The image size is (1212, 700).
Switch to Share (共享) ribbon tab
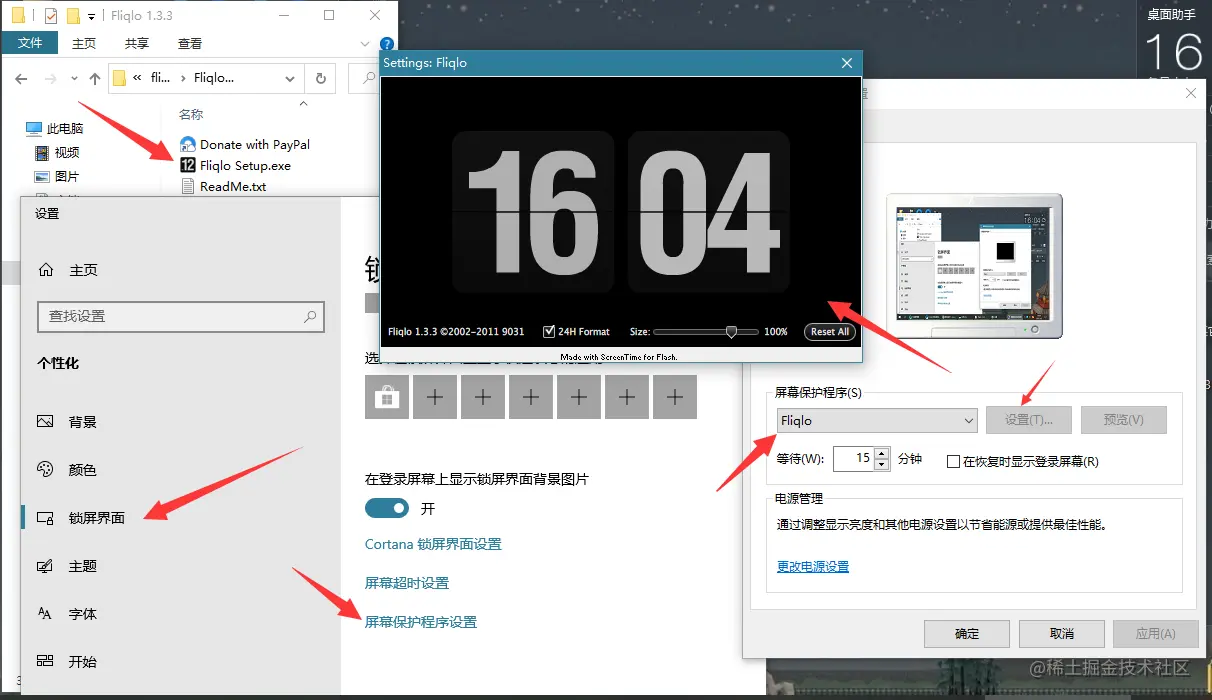pyautogui.click(x=137, y=43)
